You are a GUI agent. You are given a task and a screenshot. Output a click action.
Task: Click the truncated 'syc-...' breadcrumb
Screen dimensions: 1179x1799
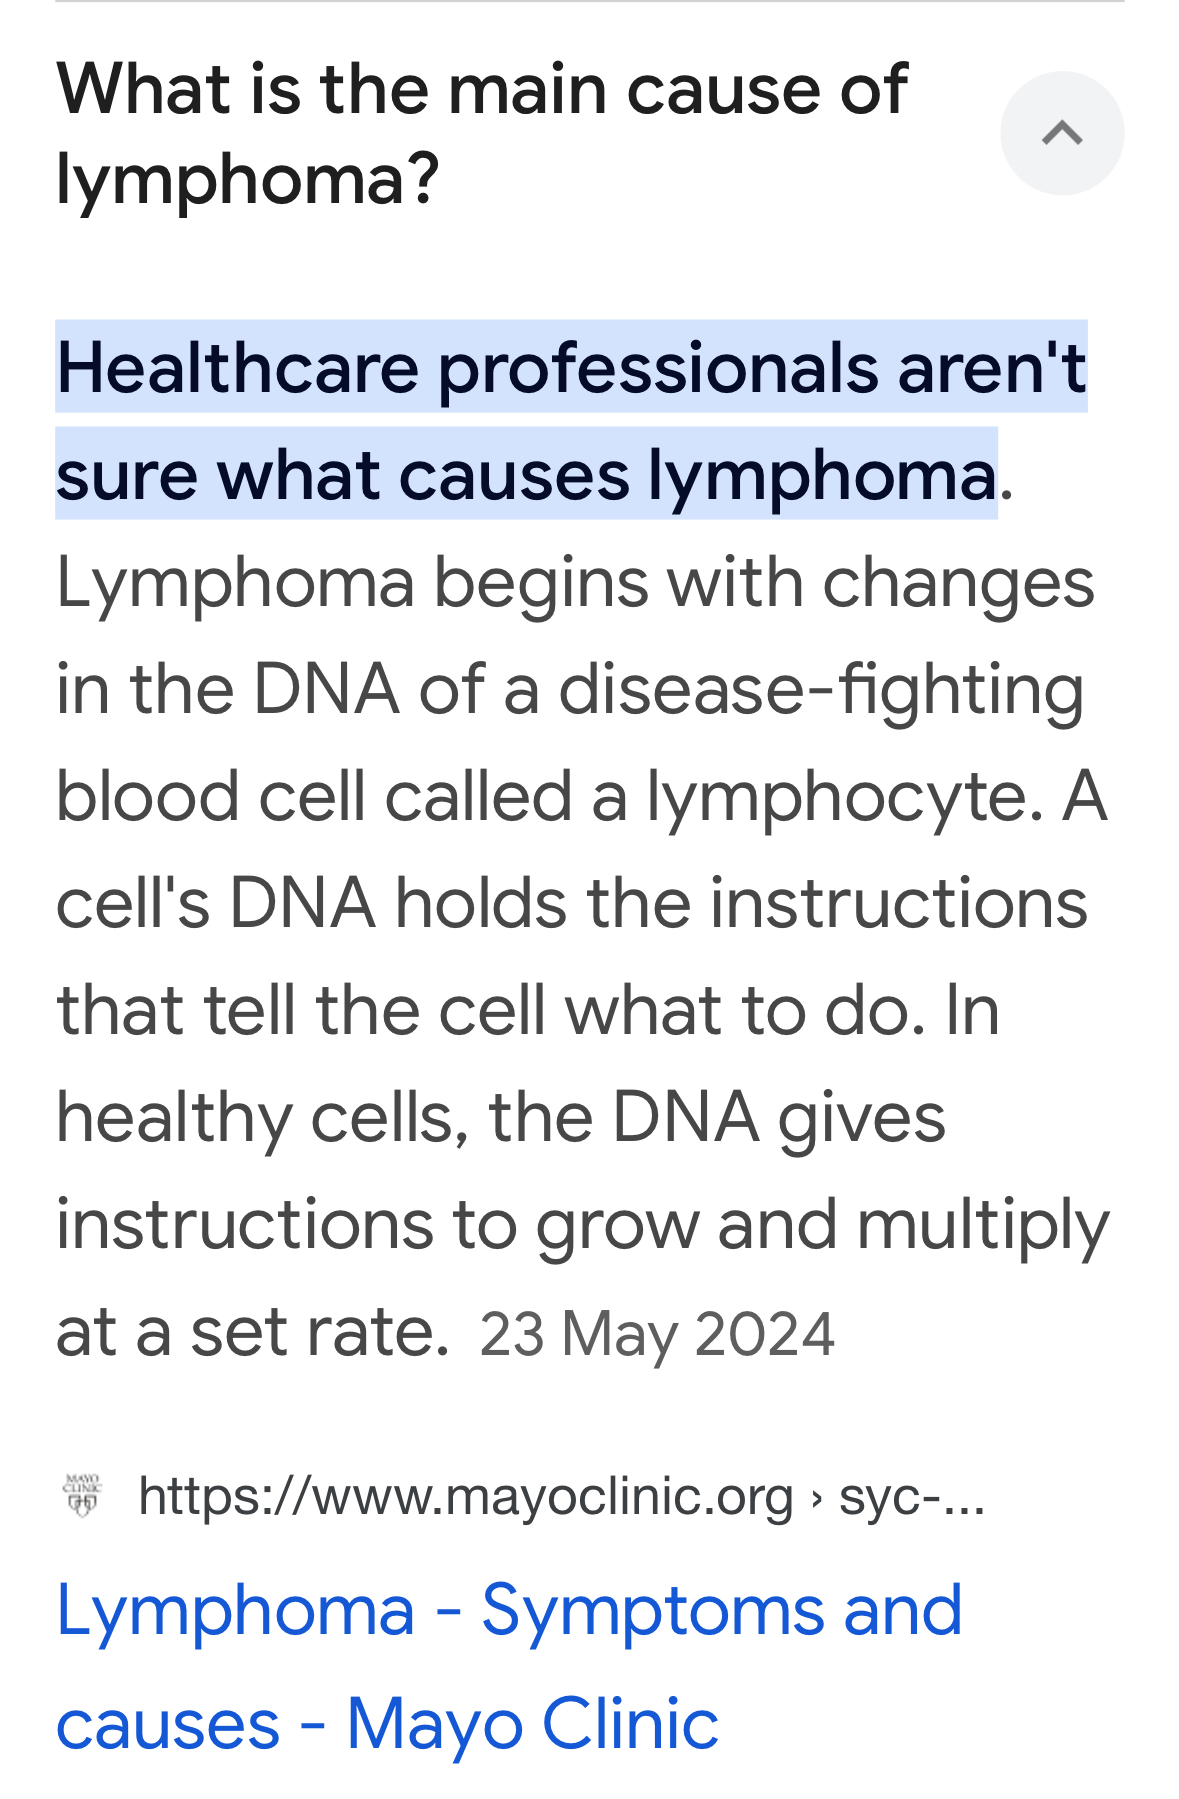(x=912, y=1496)
